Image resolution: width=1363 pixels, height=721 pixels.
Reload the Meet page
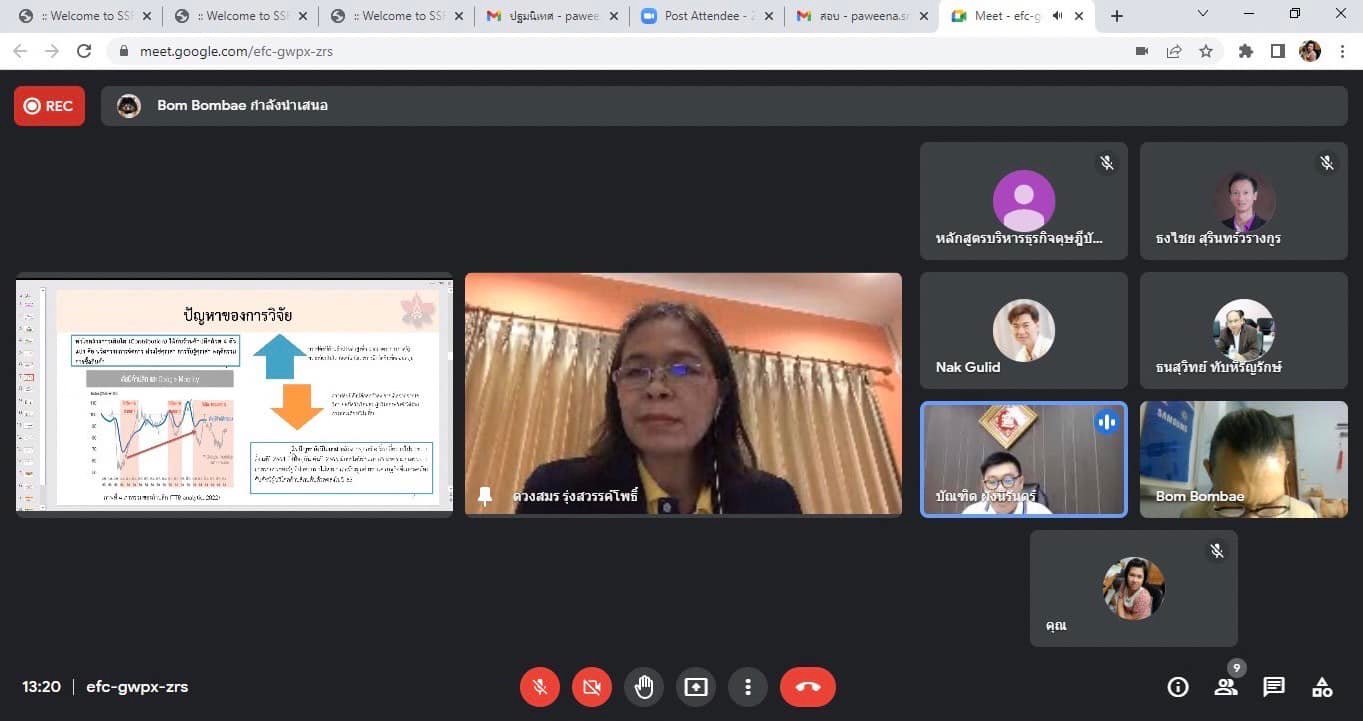(84, 51)
